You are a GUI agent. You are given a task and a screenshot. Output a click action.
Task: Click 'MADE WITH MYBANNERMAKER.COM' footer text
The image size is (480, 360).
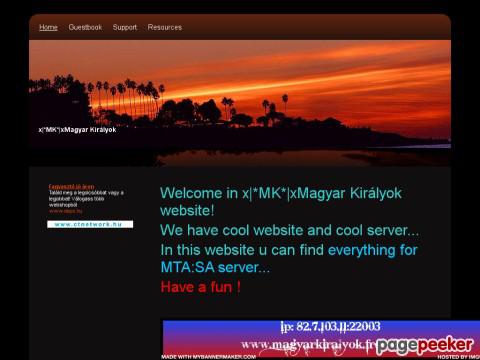209,357
